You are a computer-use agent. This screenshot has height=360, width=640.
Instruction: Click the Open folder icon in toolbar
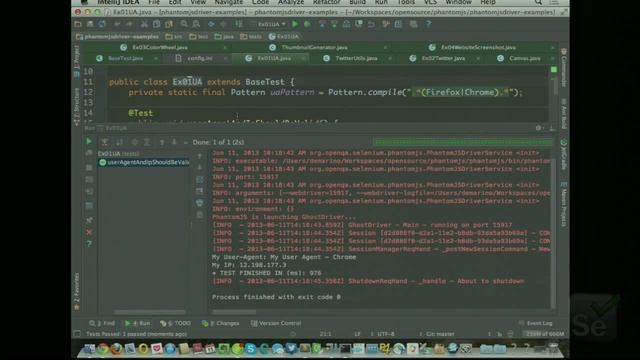point(78,24)
